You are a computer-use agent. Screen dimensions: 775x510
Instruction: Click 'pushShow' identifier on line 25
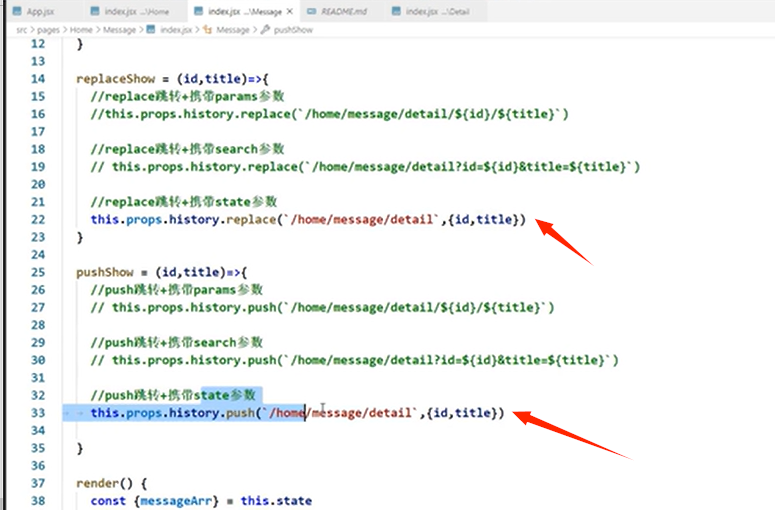point(105,272)
